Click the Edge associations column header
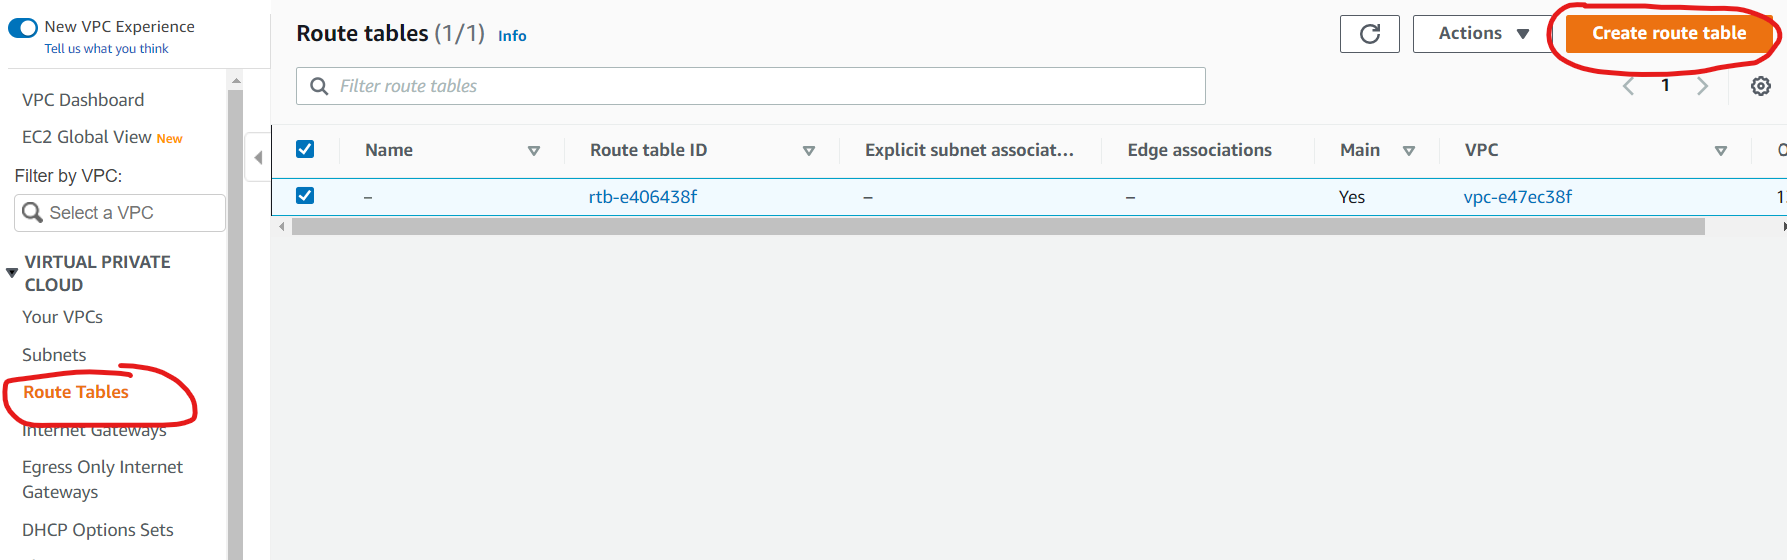 pyautogui.click(x=1200, y=150)
